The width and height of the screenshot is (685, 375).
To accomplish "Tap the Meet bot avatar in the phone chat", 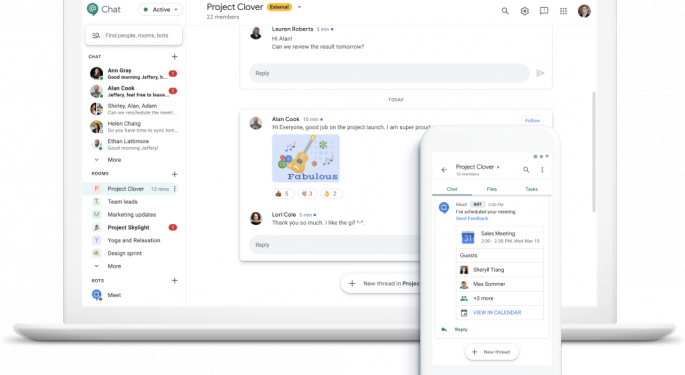I will pyautogui.click(x=444, y=208).
